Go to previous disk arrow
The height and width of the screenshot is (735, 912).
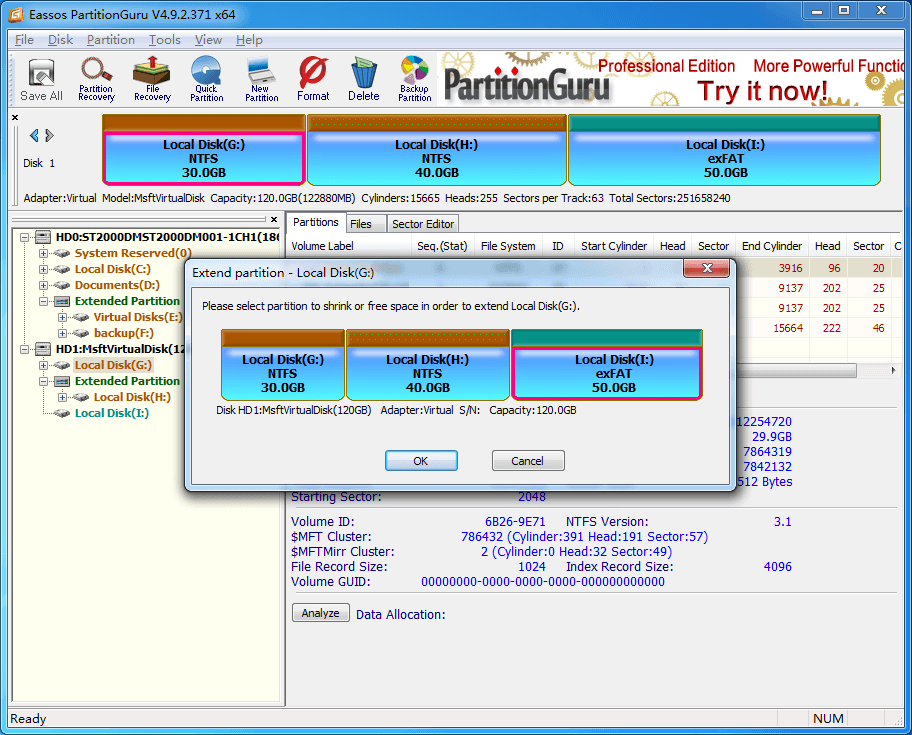point(34,135)
